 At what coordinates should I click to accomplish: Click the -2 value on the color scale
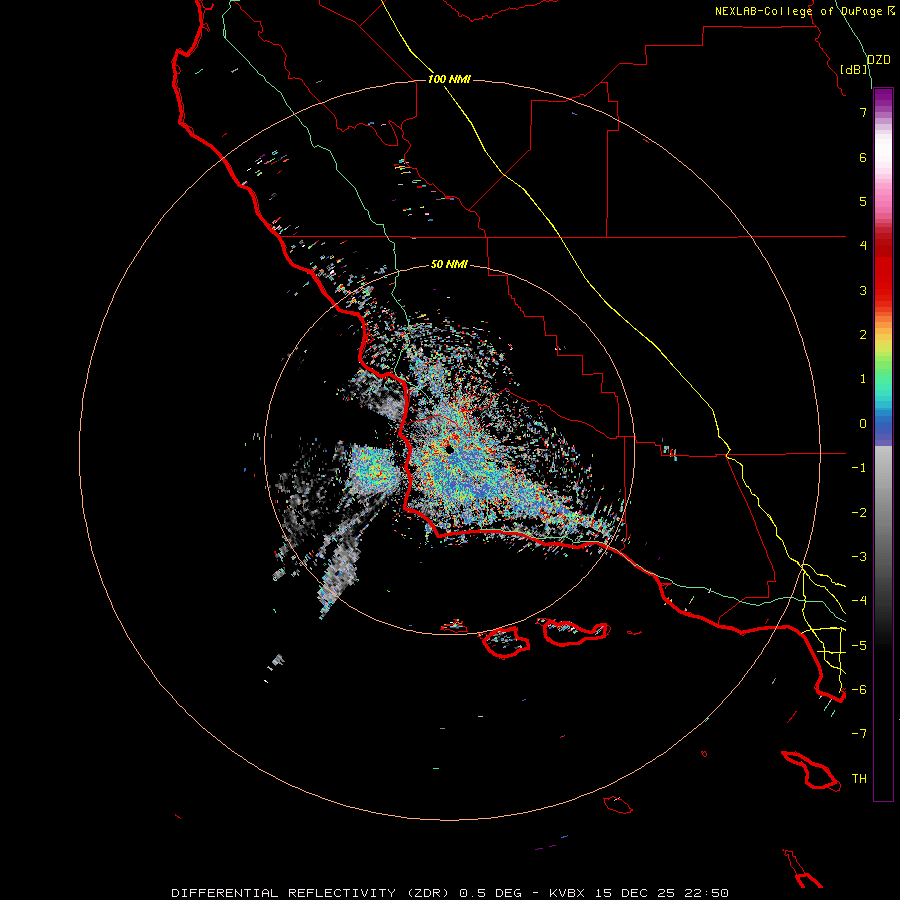[x=859, y=513]
